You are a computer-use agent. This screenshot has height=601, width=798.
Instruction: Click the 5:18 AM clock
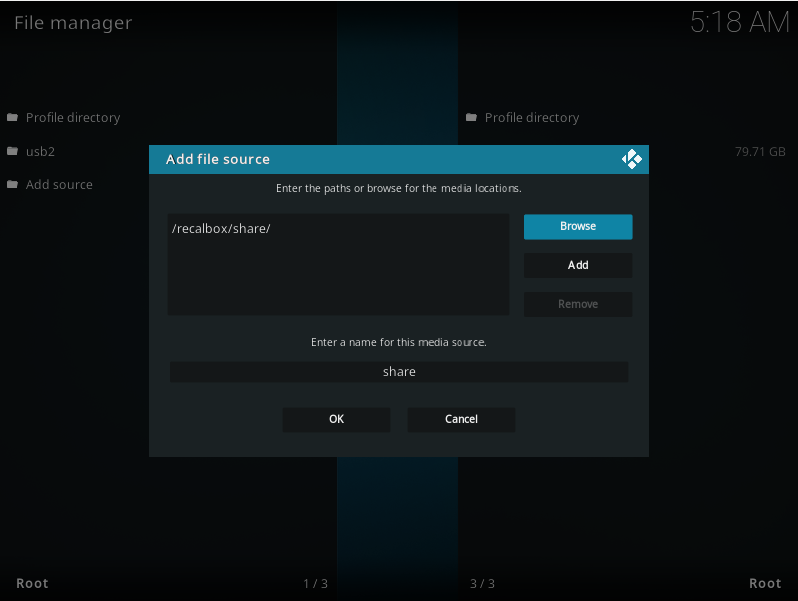point(739,22)
